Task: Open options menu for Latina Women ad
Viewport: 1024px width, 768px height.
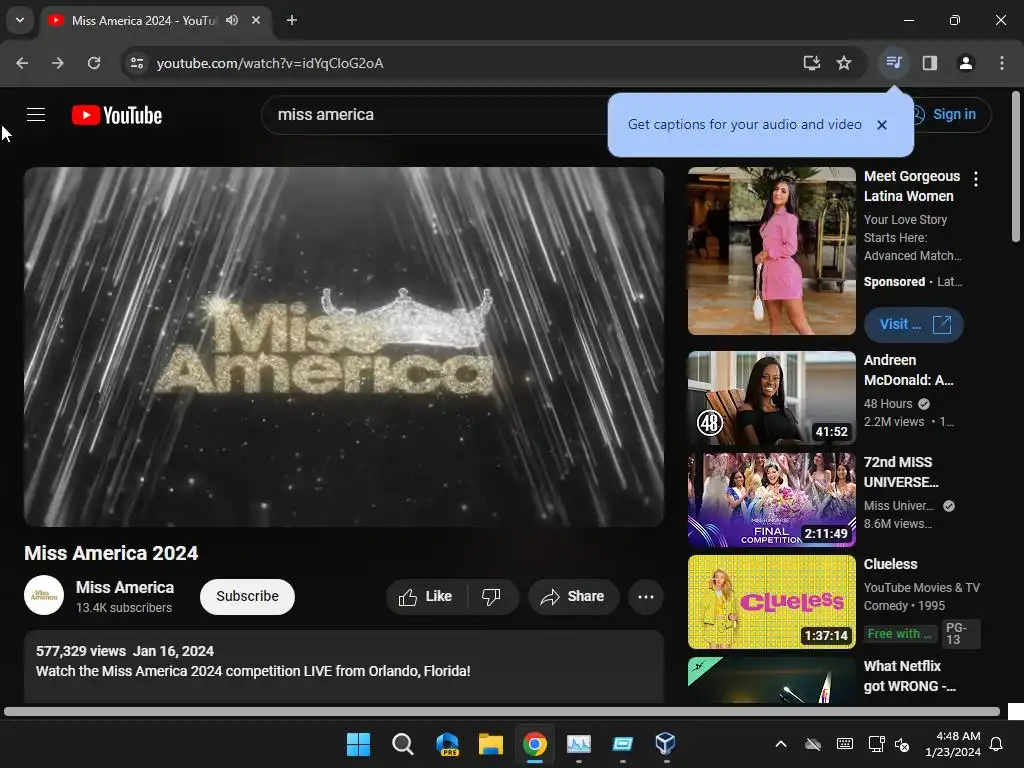Action: (976, 179)
